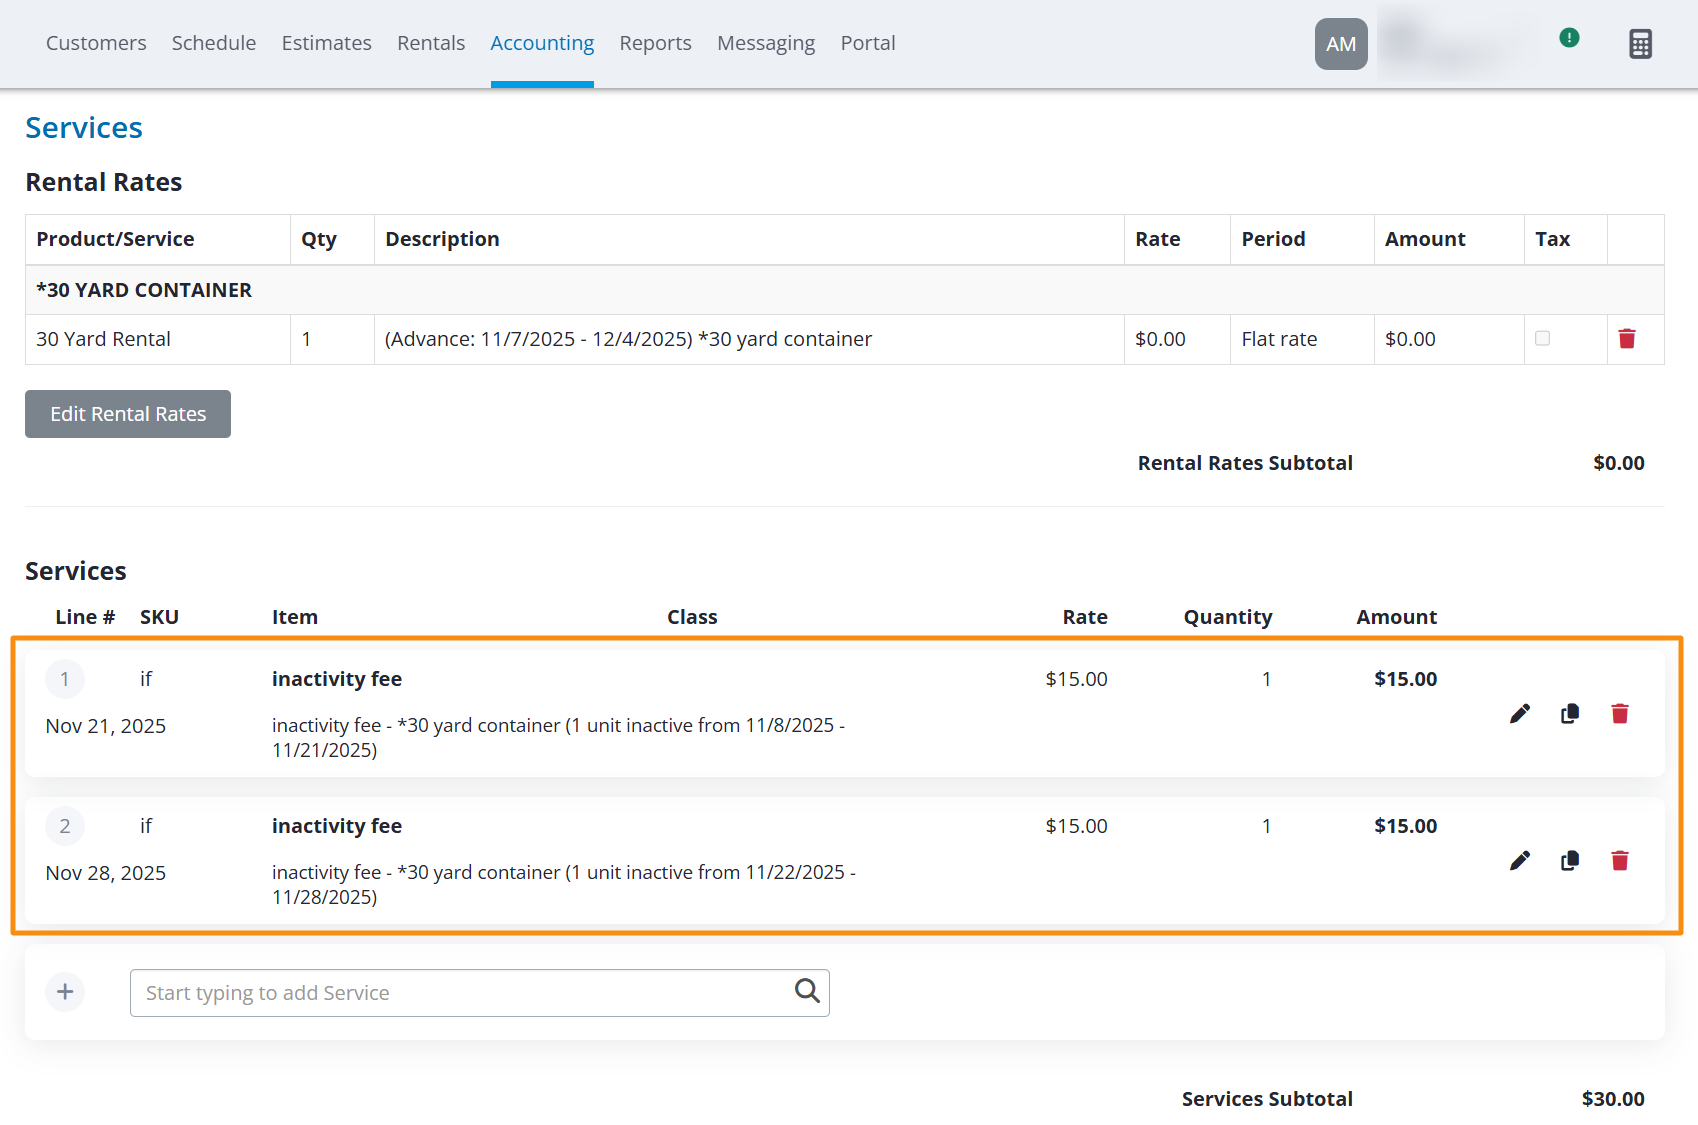The image size is (1698, 1125).
Task: Switch to the Reports tab
Action: [655, 43]
